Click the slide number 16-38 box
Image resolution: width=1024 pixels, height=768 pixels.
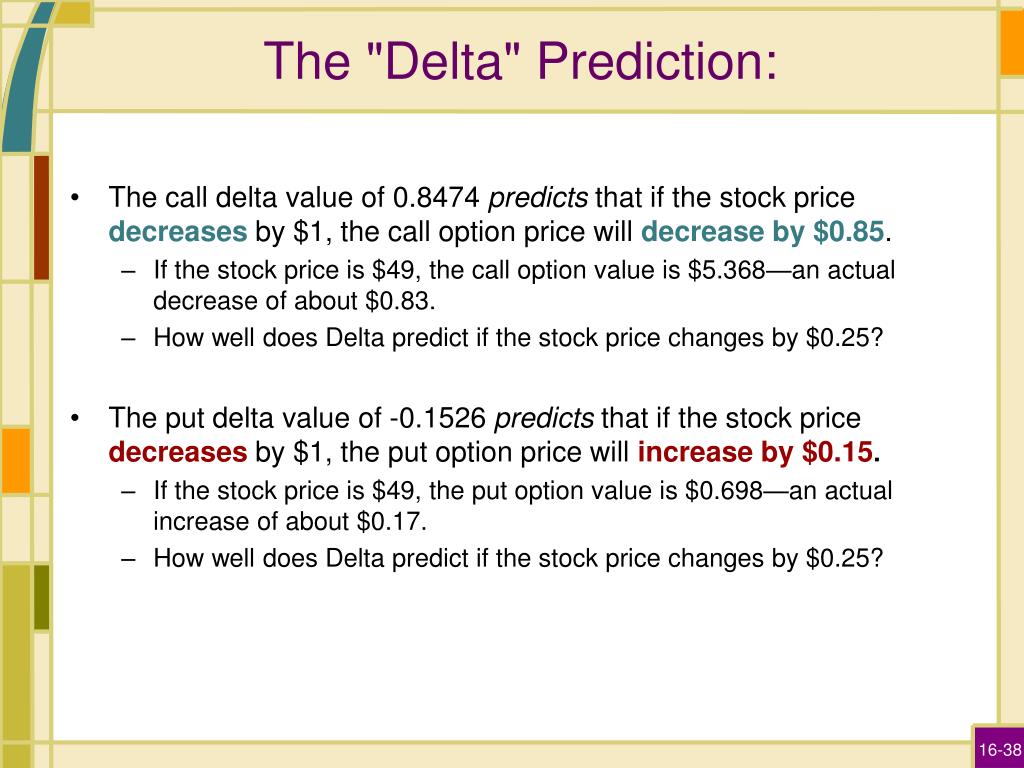pyautogui.click(x=998, y=748)
